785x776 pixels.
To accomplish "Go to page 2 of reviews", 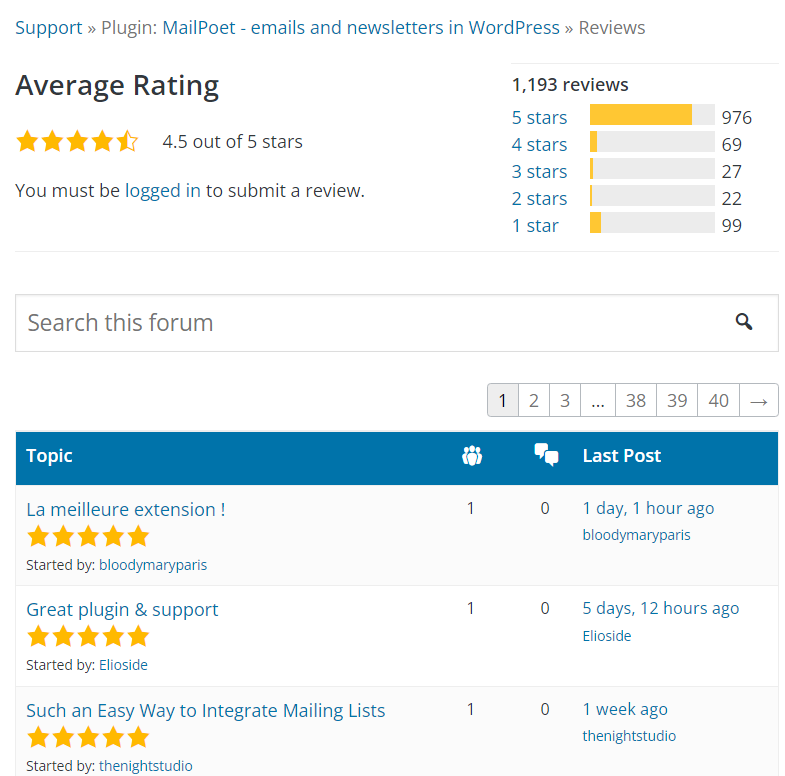I will tap(534, 401).
